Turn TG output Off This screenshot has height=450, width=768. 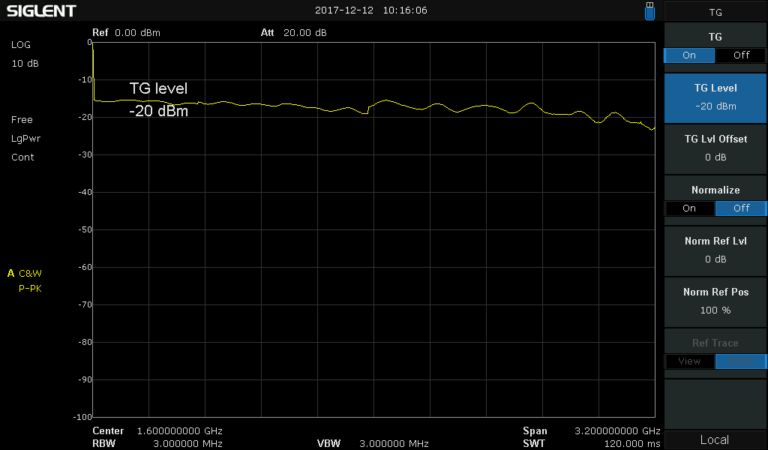tap(740, 56)
